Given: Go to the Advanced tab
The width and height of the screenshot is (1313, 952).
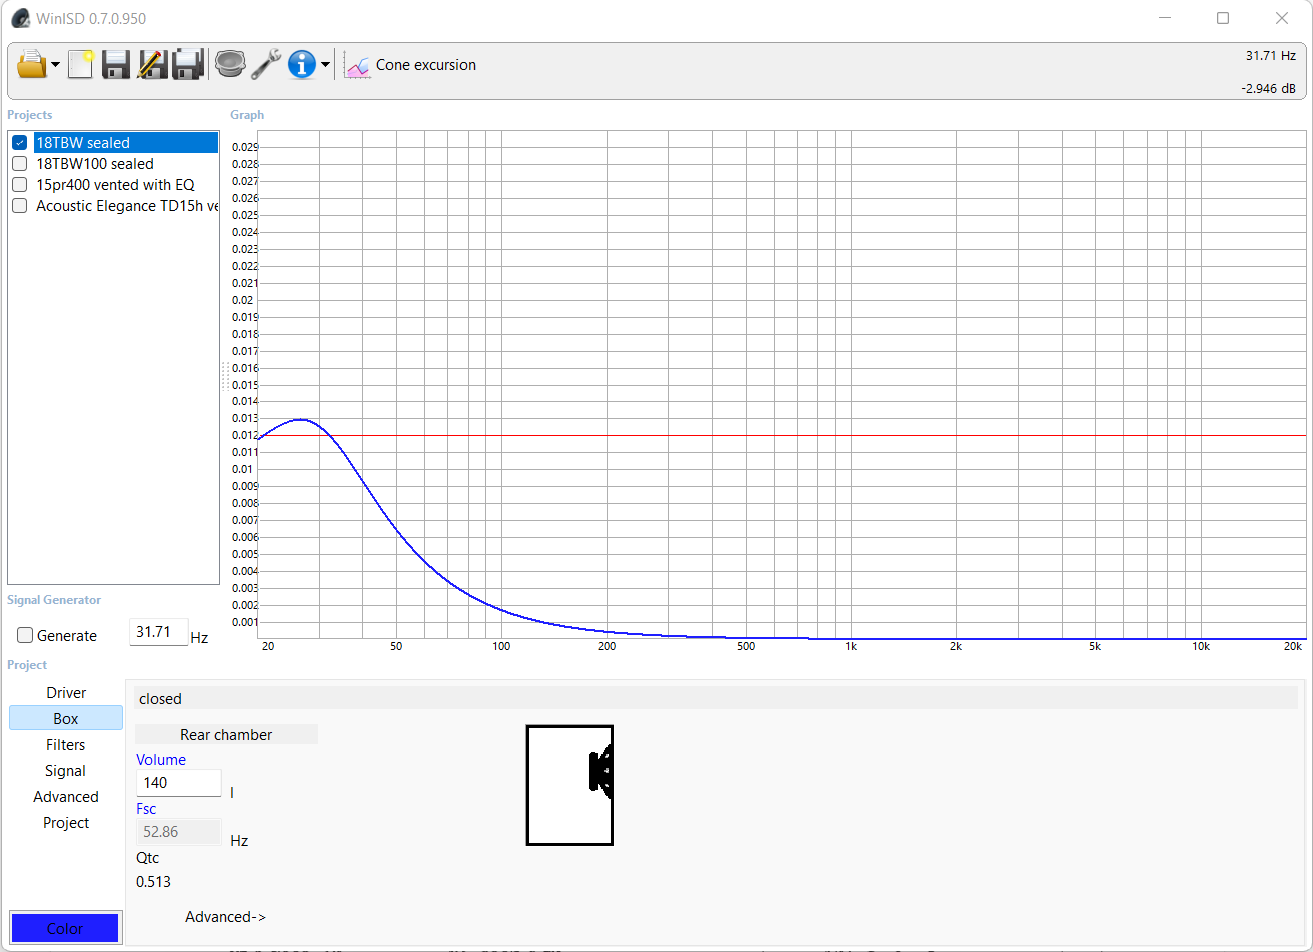Looking at the screenshot, I should click(66, 797).
